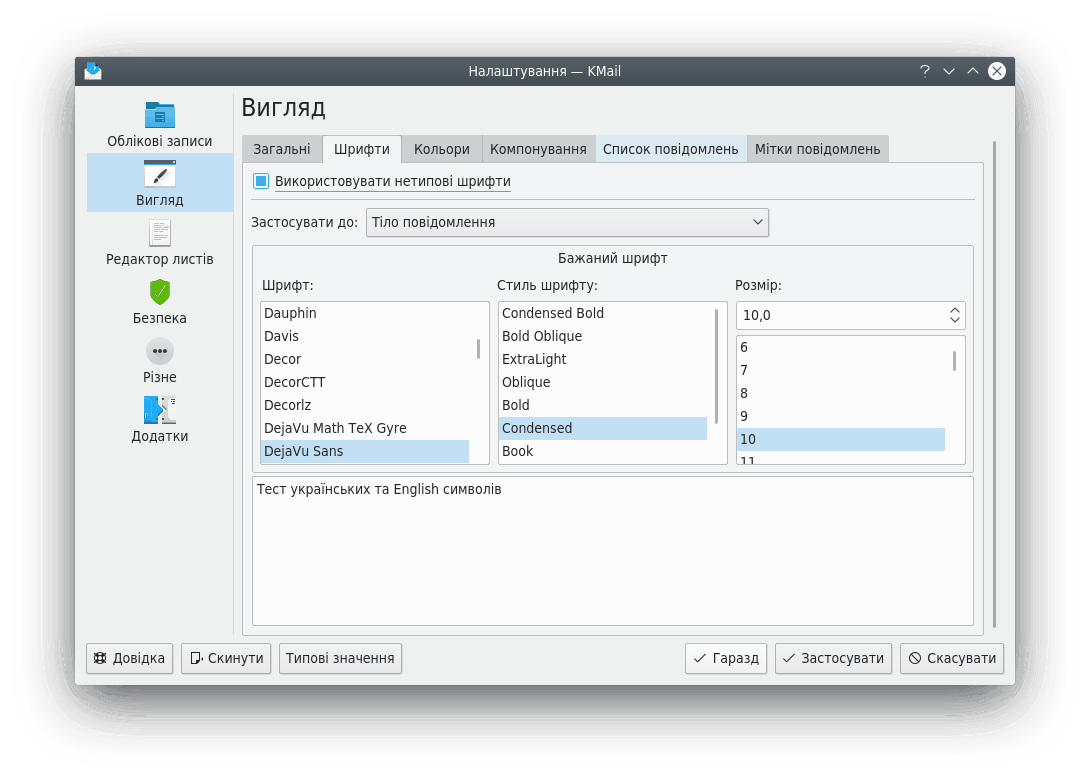Image resolution: width=1090 pixels, height=778 pixels.
Task: Click the font preview text field
Action: pyautogui.click(x=612, y=550)
